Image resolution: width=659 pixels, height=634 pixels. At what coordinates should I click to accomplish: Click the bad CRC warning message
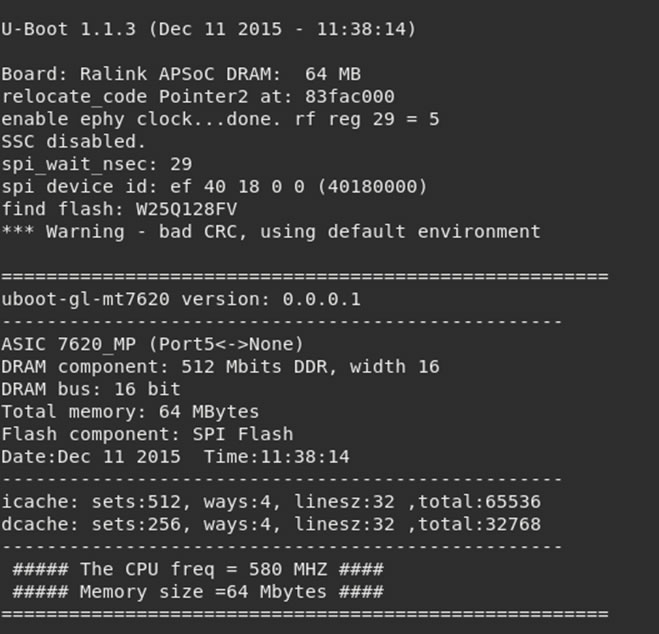pyautogui.click(x=271, y=232)
